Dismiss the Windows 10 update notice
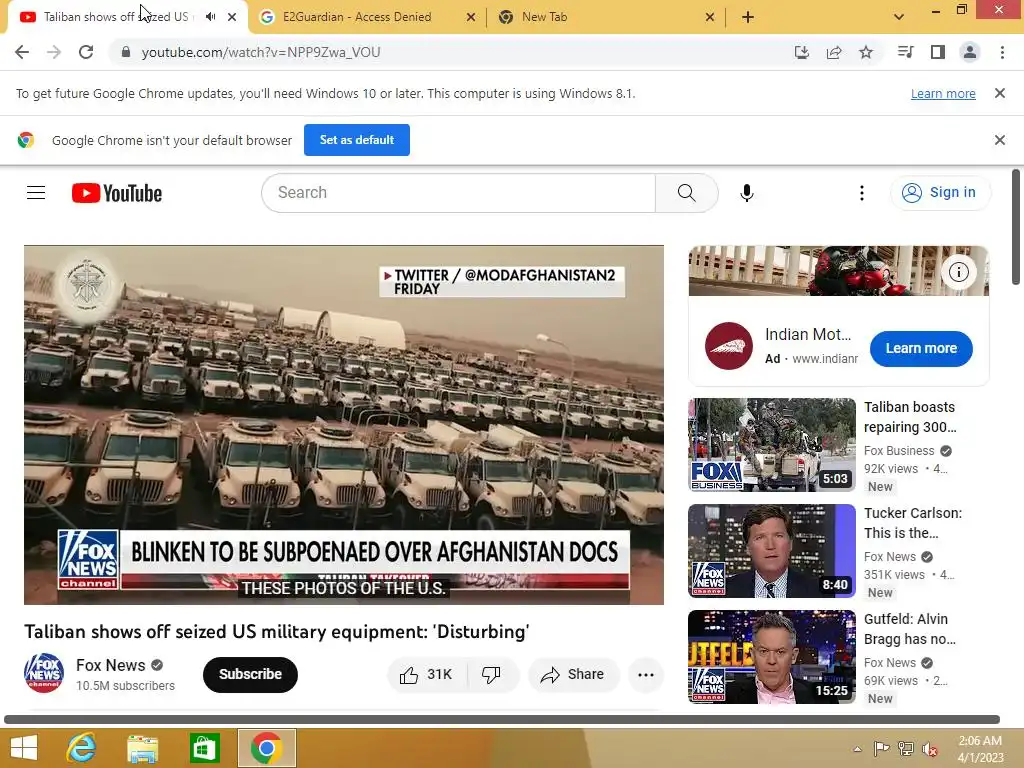The width and height of the screenshot is (1024, 768). (999, 93)
